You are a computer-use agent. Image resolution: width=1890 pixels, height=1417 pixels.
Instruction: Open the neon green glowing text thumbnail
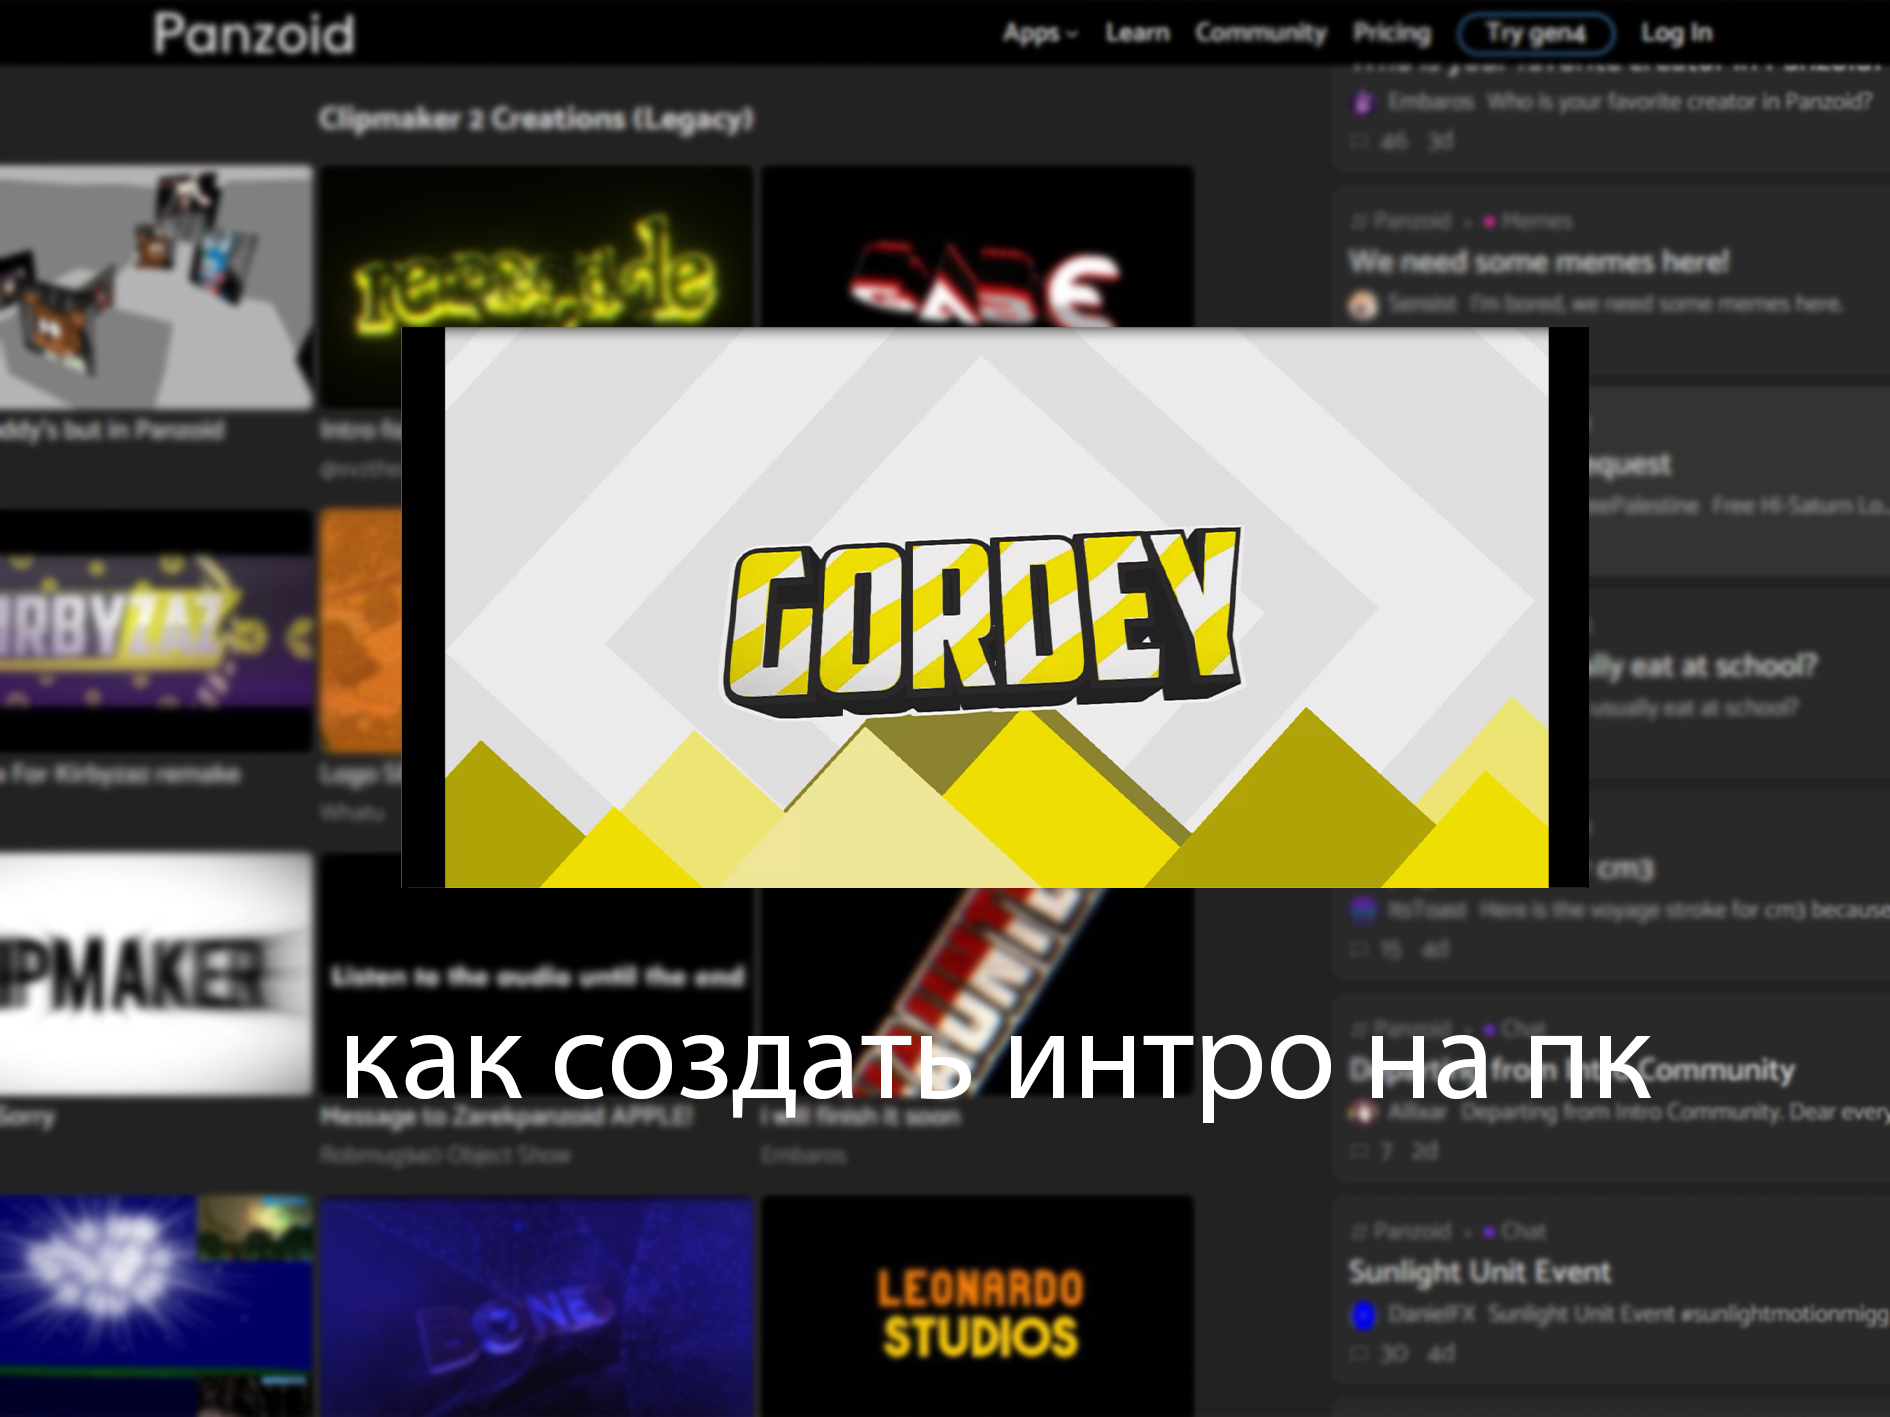coord(536,247)
